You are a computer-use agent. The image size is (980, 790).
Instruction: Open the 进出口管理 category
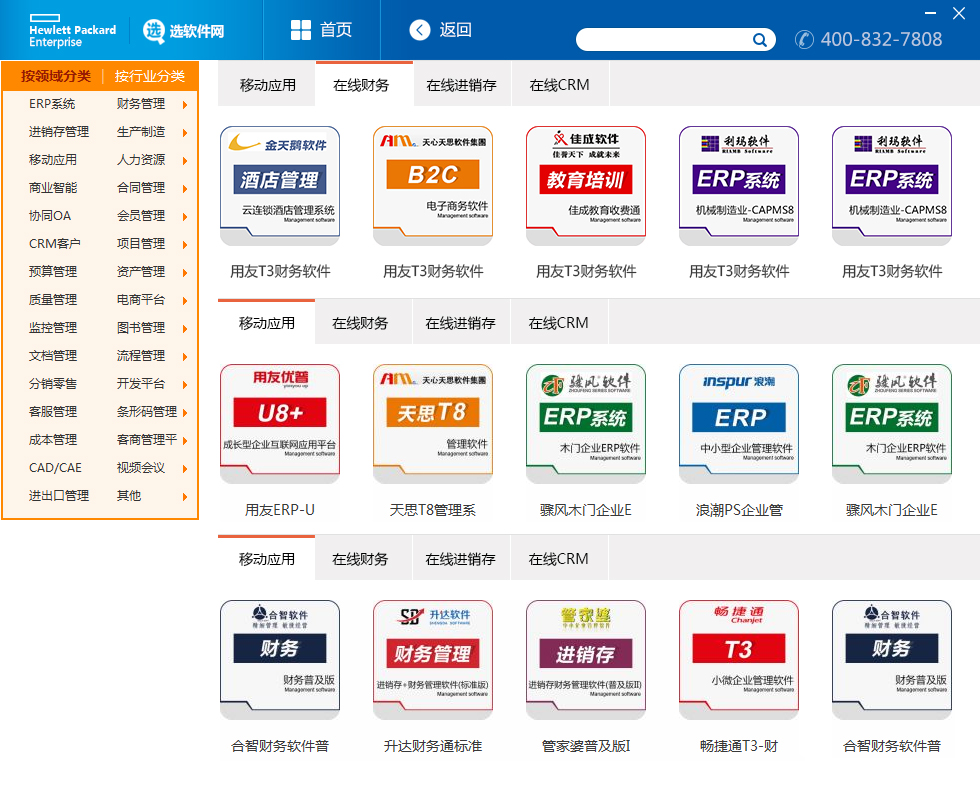(x=59, y=496)
